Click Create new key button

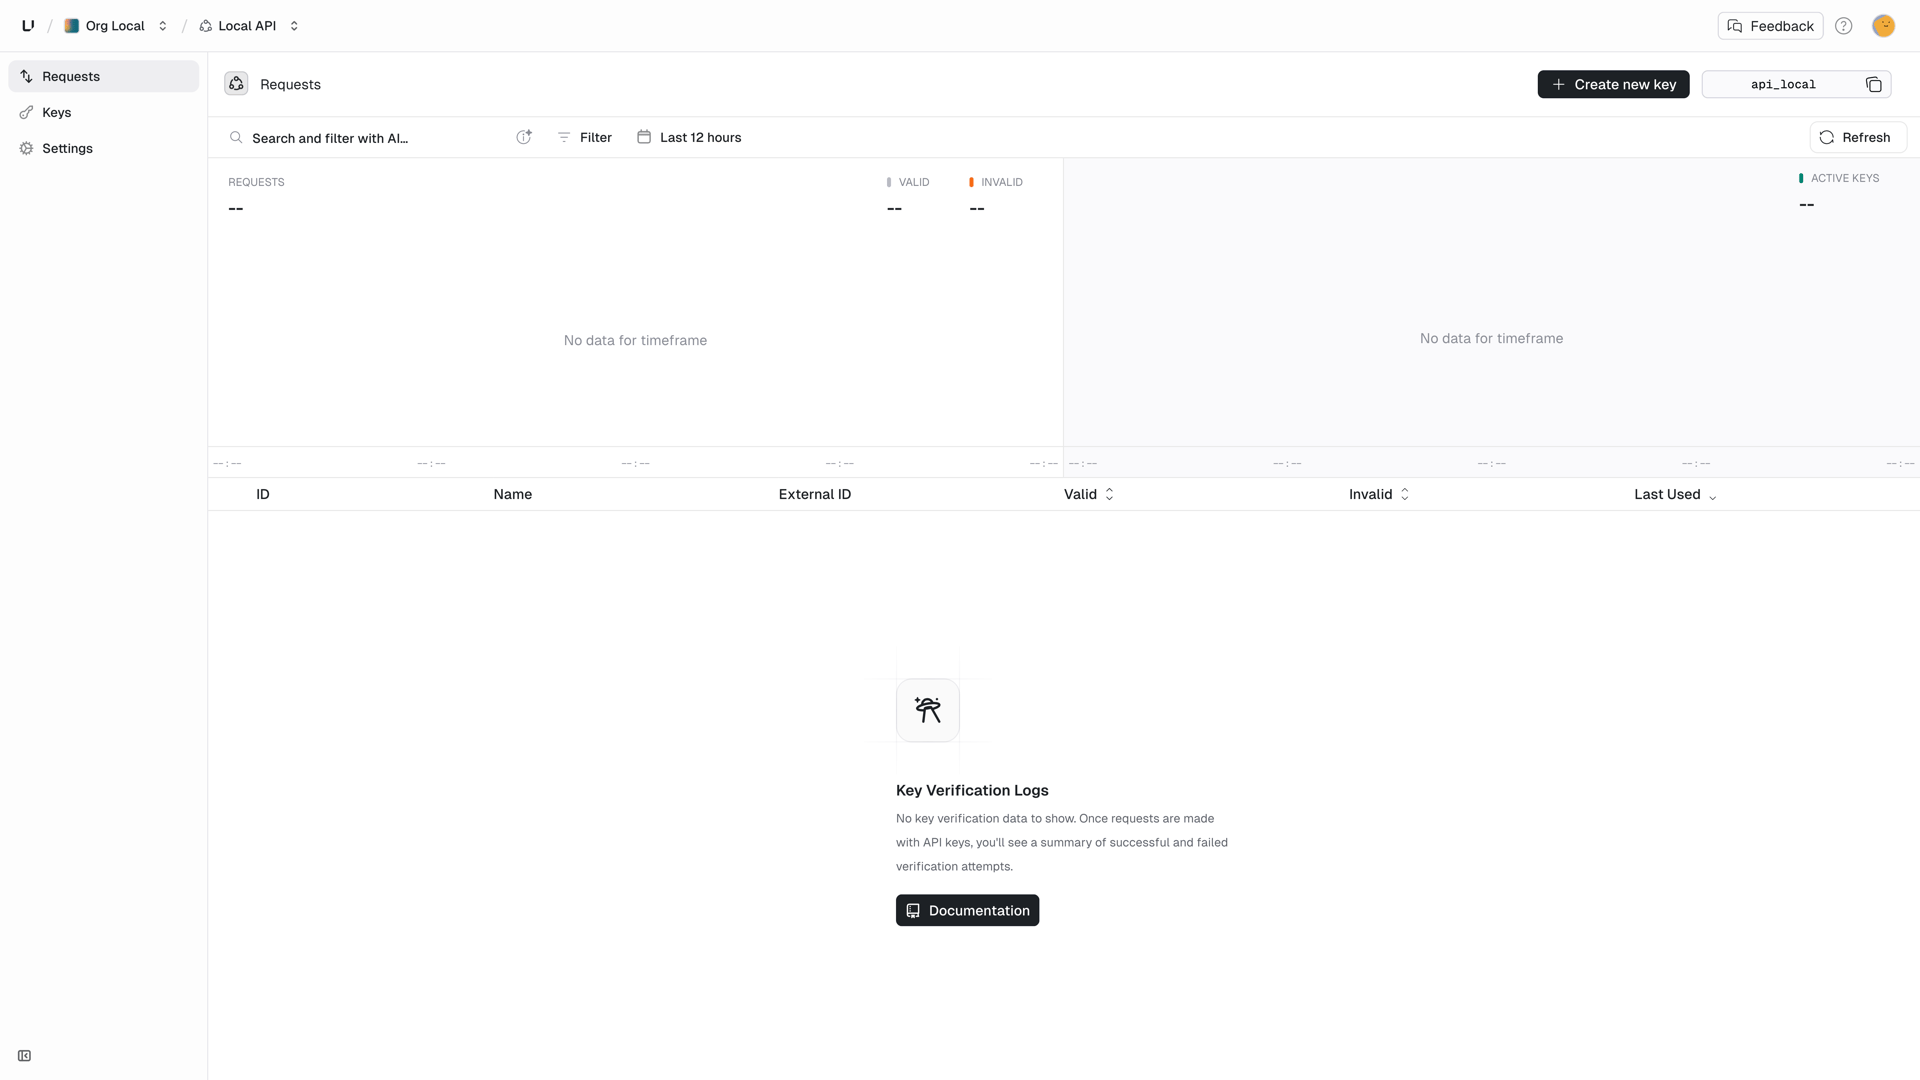[x=1613, y=84]
